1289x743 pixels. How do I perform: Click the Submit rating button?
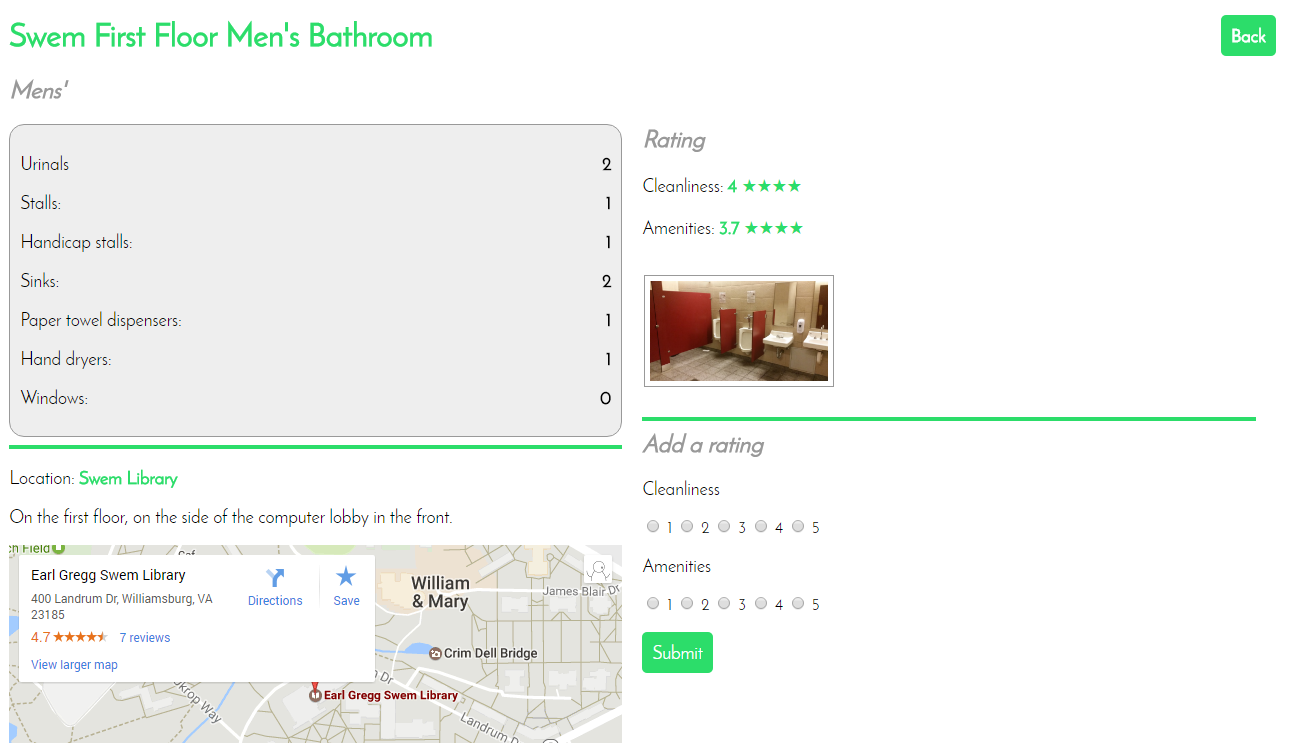pyautogui.click(x=677, y=652)
